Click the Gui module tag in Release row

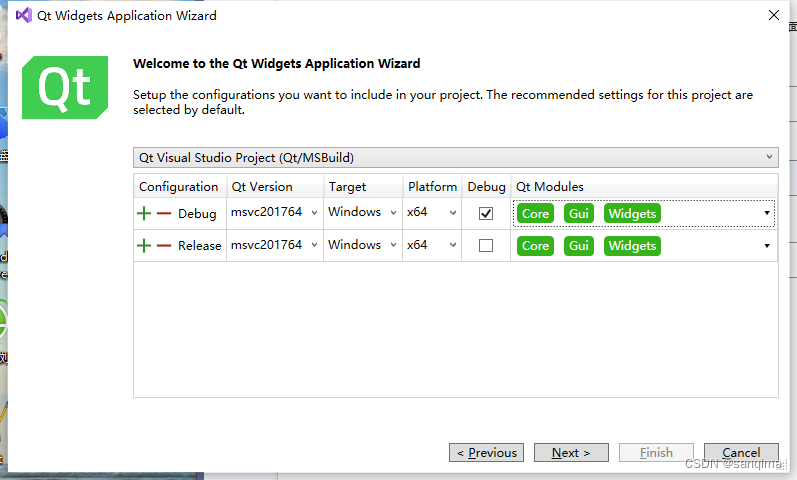pos(578,246)
